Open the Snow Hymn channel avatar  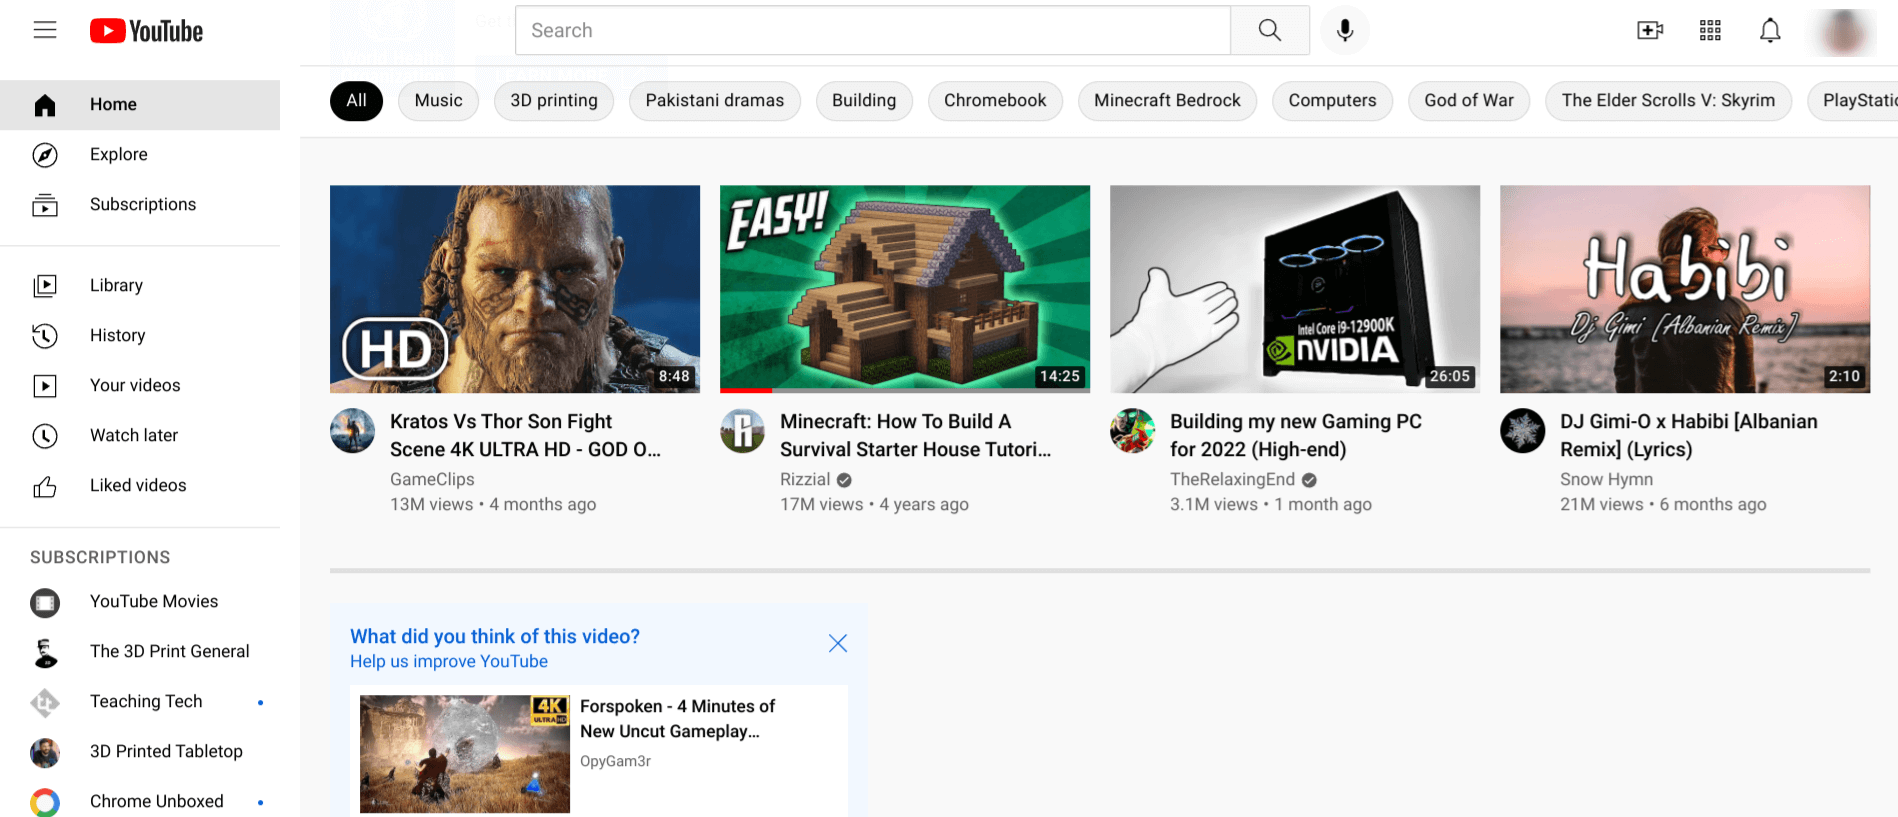tap(1522, 431)
